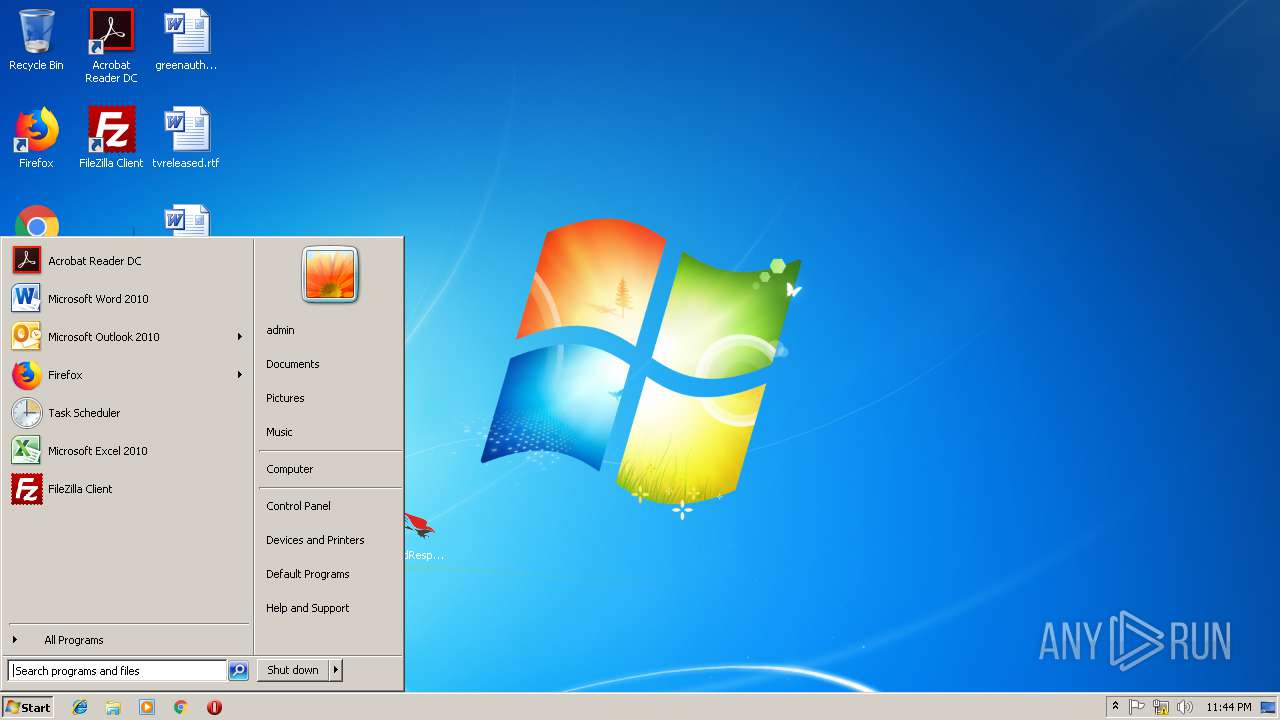Image resolution: width=1280 pixels, height=720 pixels.
Task: Expand Microsoft Outlook 2010 jump list arrow
Action: (240, 337)
